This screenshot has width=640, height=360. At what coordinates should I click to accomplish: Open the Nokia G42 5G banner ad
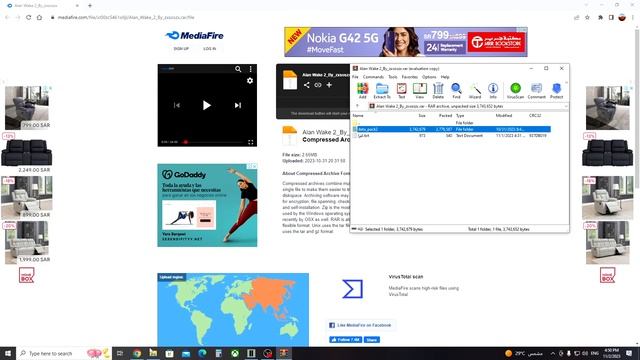click(x=406, y=42)
